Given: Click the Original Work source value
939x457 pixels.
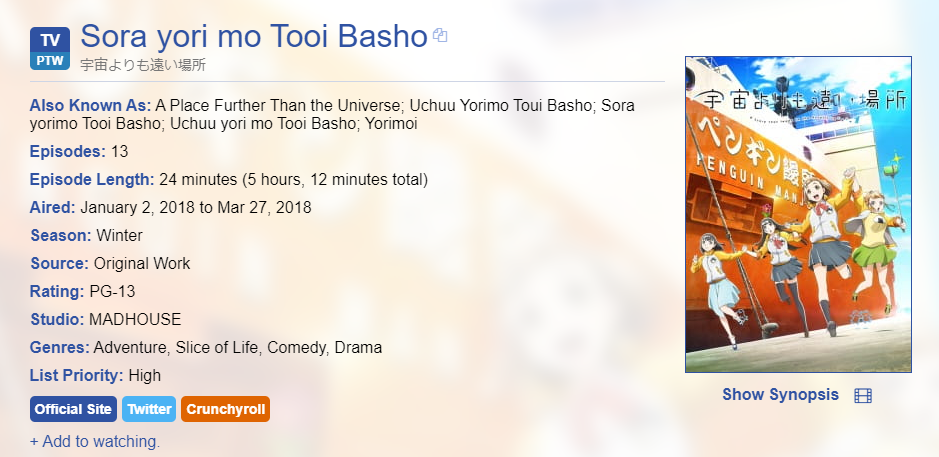Looking at the screenshot, I should pyautogui.click(x=142, y=264).
